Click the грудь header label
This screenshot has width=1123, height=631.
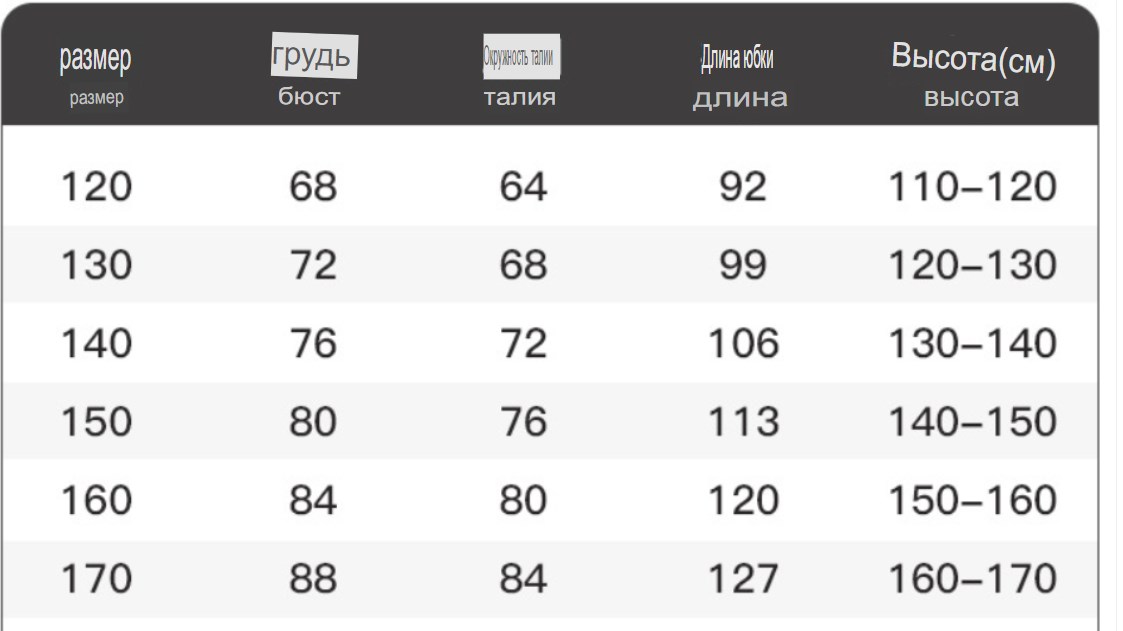(314, 56)
